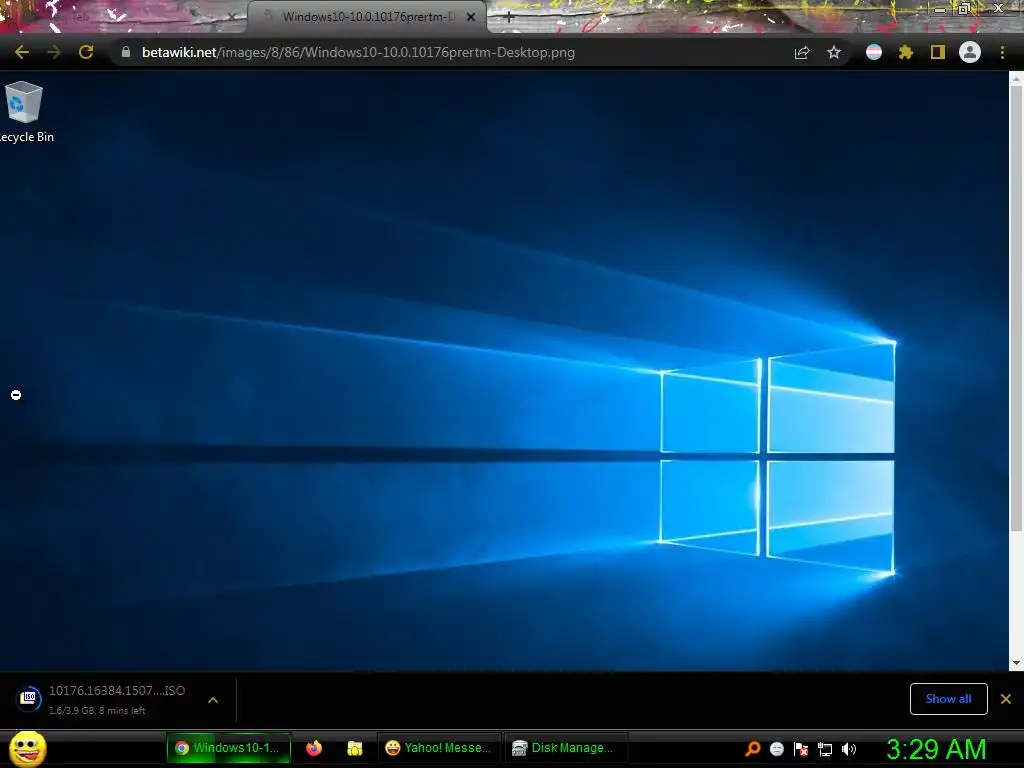This screenshot has width=1024, height=768.
Task: Close the Windows10-10.0.10176prertm tab
Action: click(x=471, y=17)
